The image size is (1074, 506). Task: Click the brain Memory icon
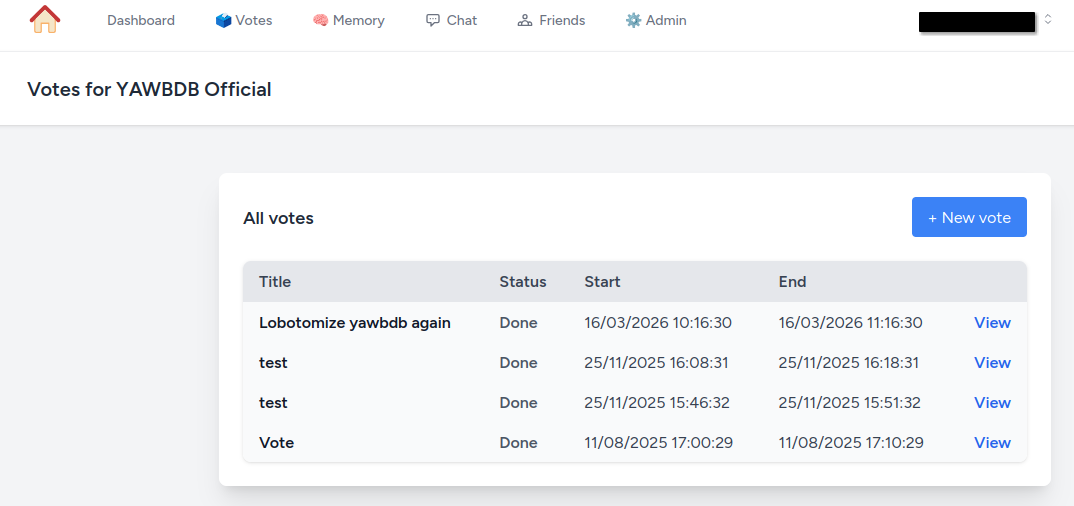(320, 21)
